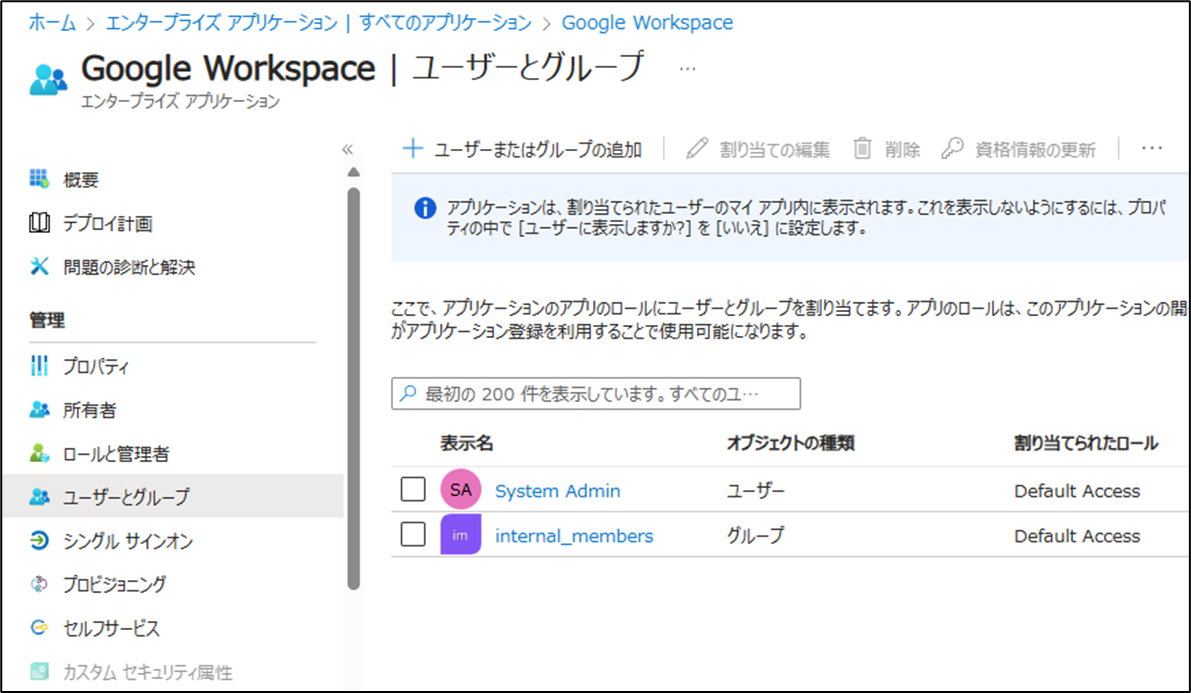The width and height of the screenshot is (1191, 693).
Task: Select the System Admin row checkbox
Action: 413,489
